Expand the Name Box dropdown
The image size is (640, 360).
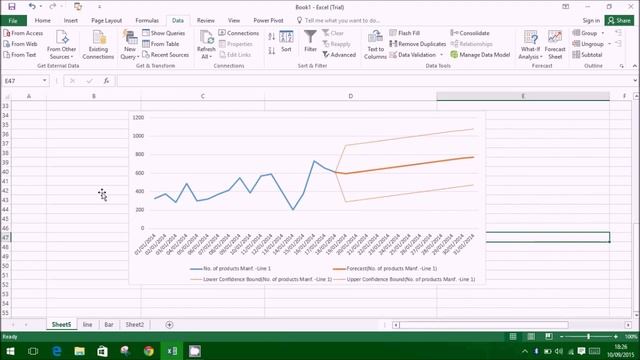point(44,81)
